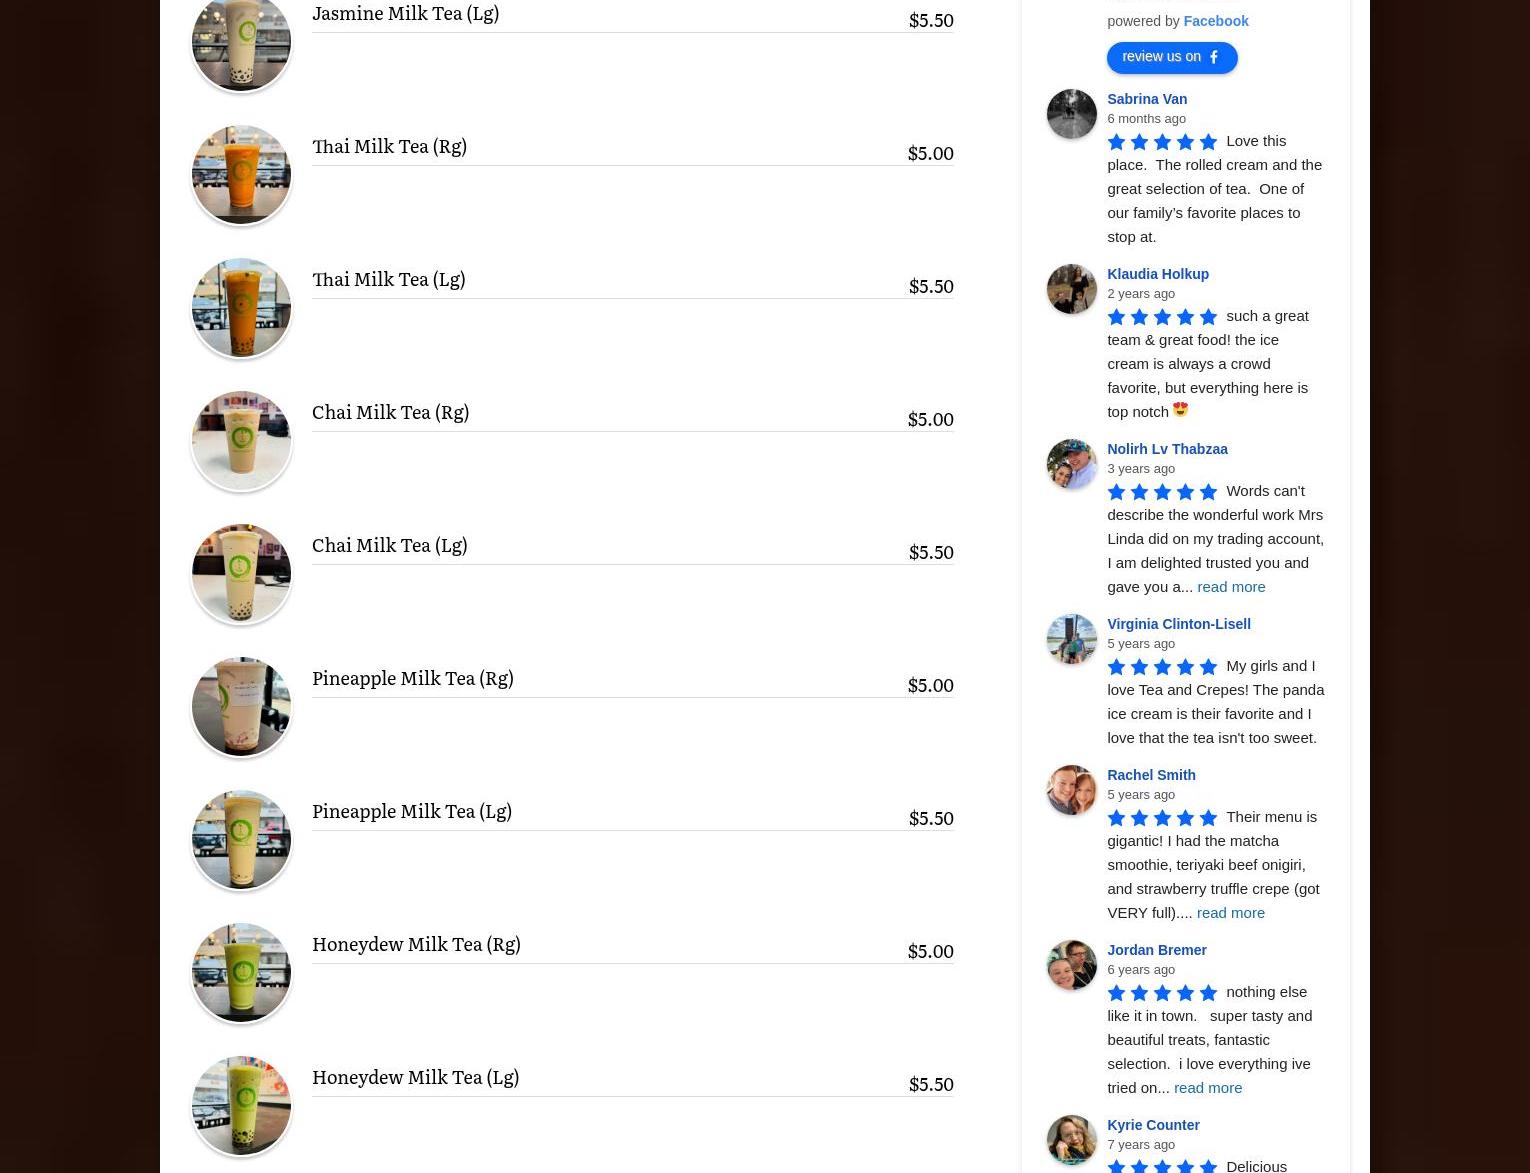The width and height of the screenshot is (1530, 1173).
Task: View Pineapple Milk Tea (Rg) photo thumbnail
Action: [241, 706]
